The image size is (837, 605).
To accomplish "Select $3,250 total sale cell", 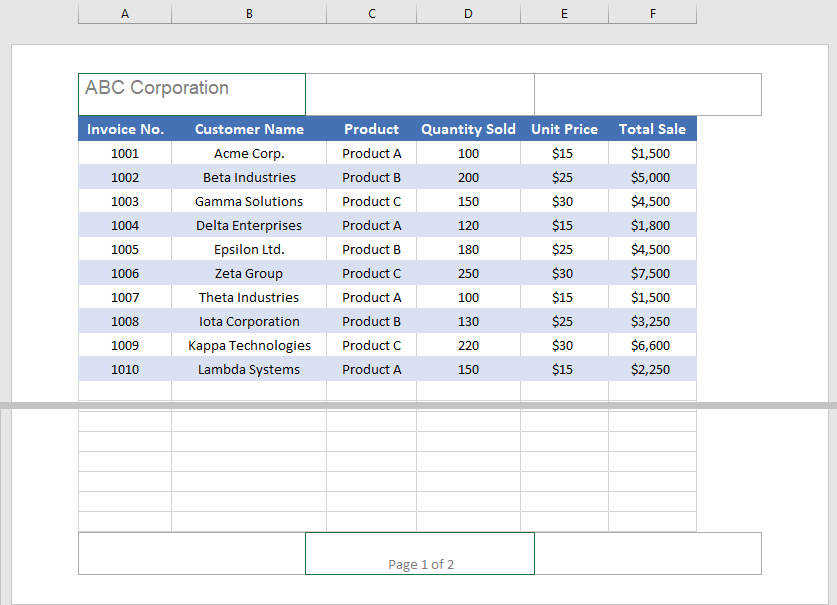I will click(x=652, y=321).
